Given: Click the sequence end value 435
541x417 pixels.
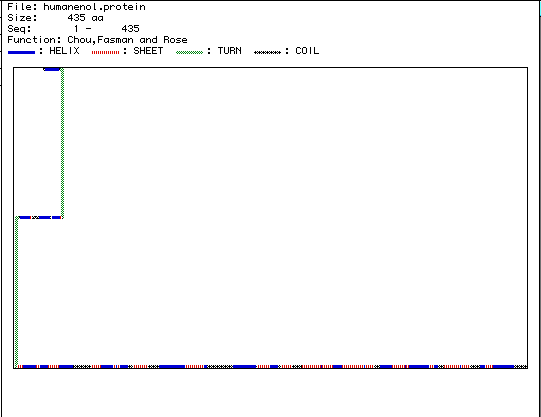Looking at the screenshot, I should tap(130, 29).
